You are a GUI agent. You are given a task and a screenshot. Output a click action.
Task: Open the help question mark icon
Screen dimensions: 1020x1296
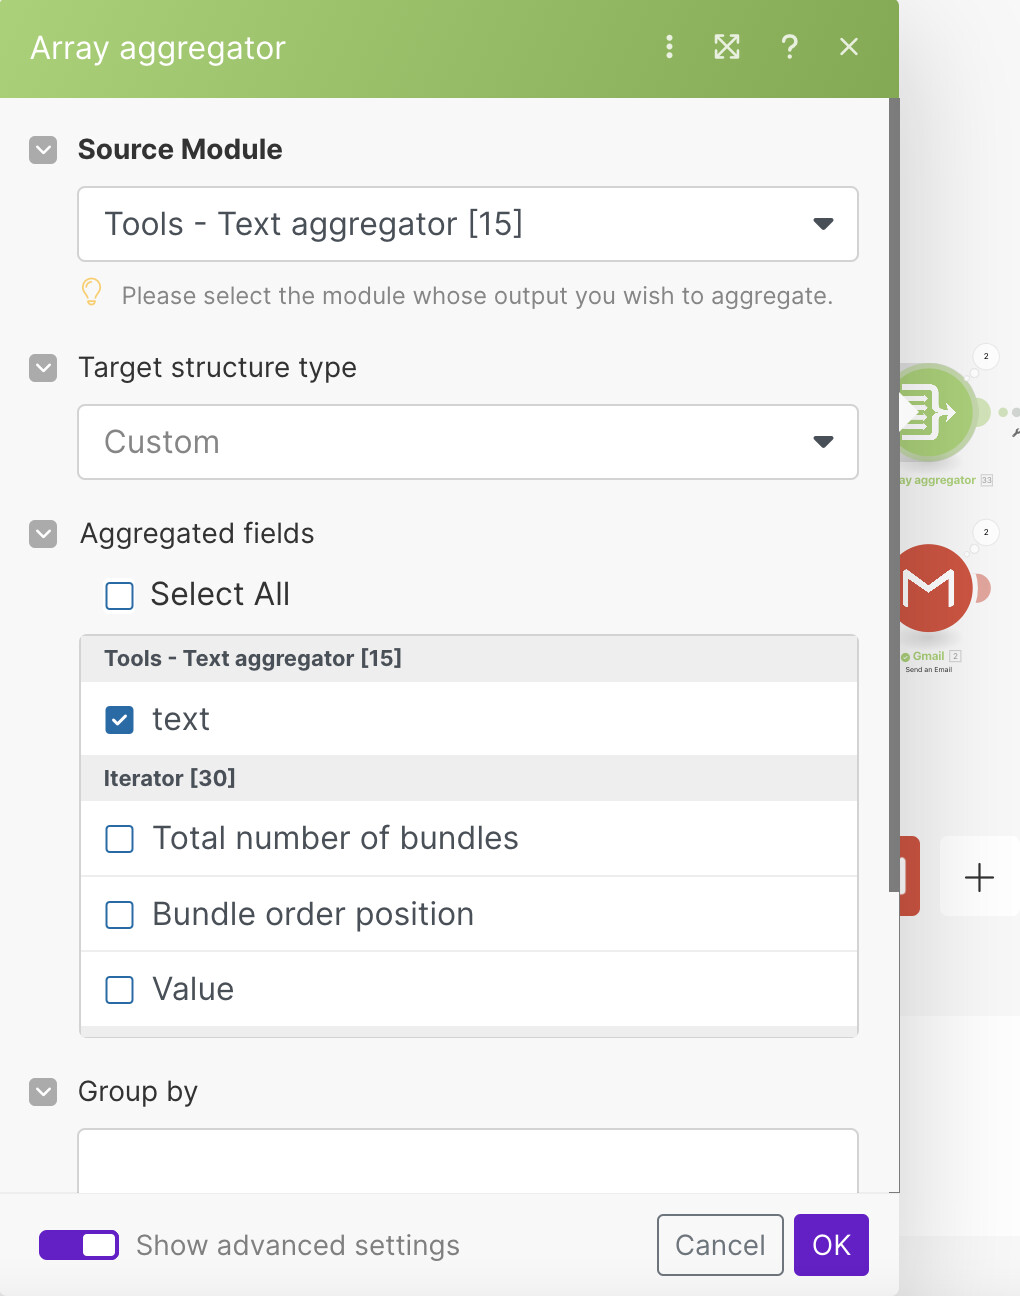pos(789,47)
